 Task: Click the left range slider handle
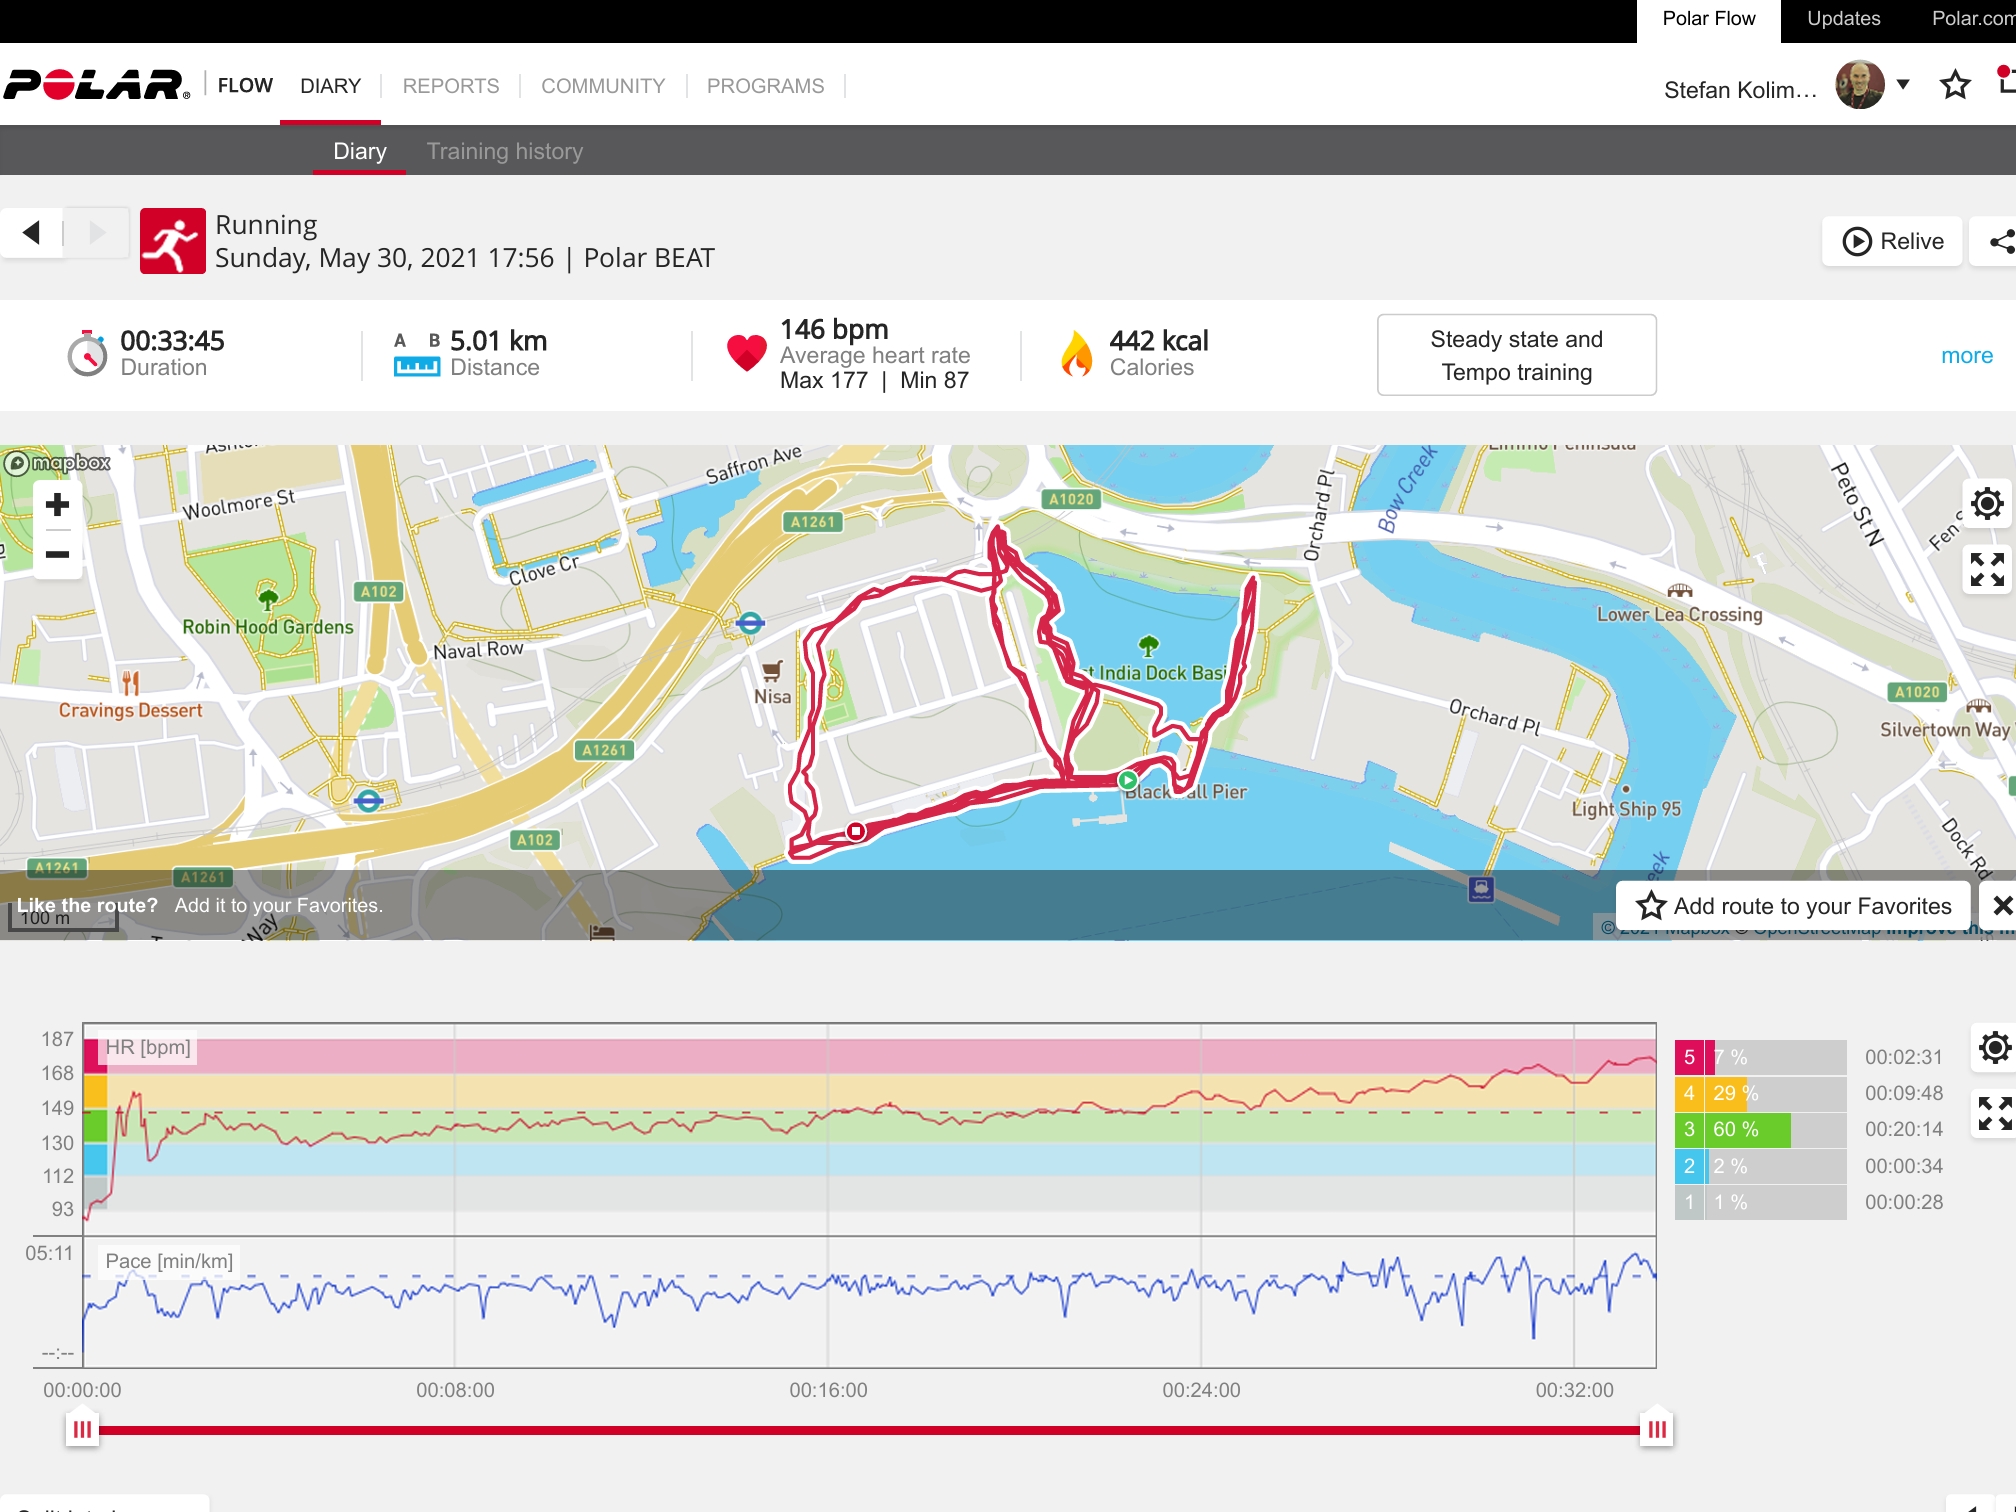82,1429
